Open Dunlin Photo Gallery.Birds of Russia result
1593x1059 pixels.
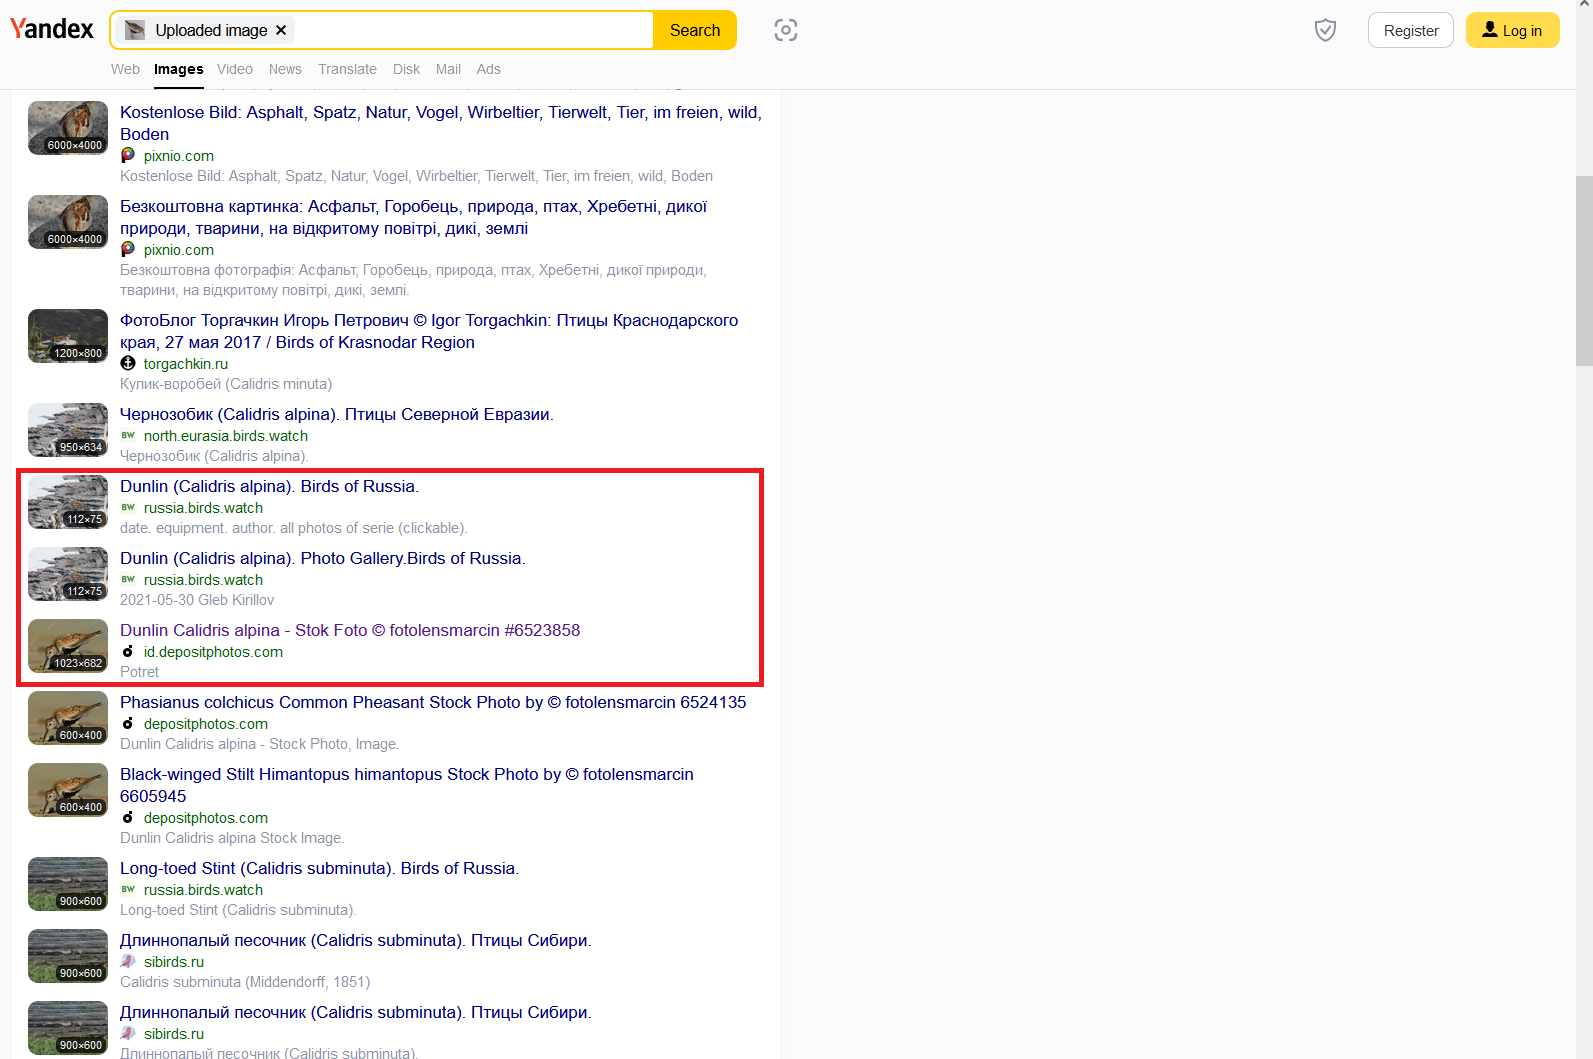322,558
